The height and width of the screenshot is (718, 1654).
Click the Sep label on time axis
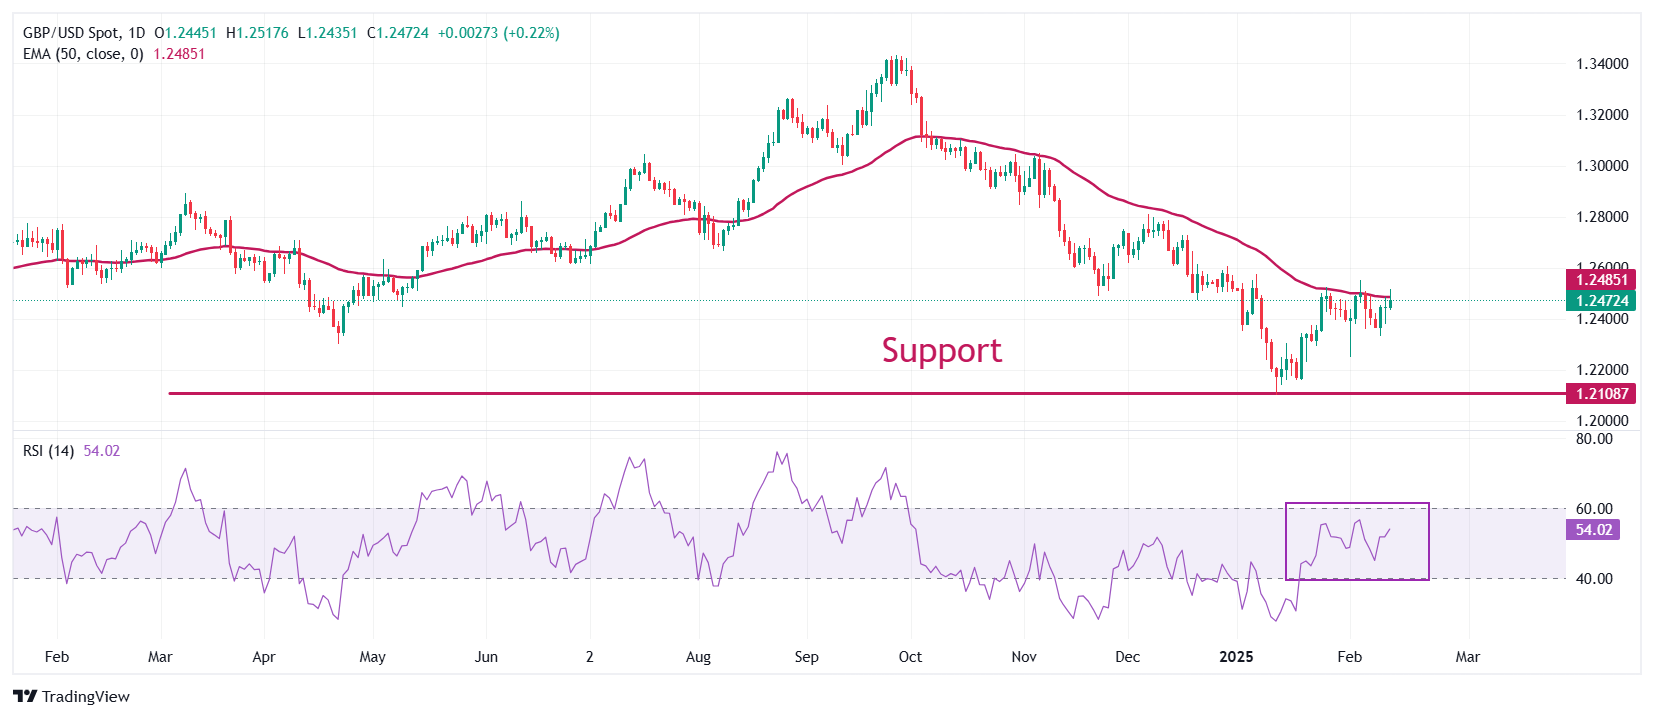806,657
